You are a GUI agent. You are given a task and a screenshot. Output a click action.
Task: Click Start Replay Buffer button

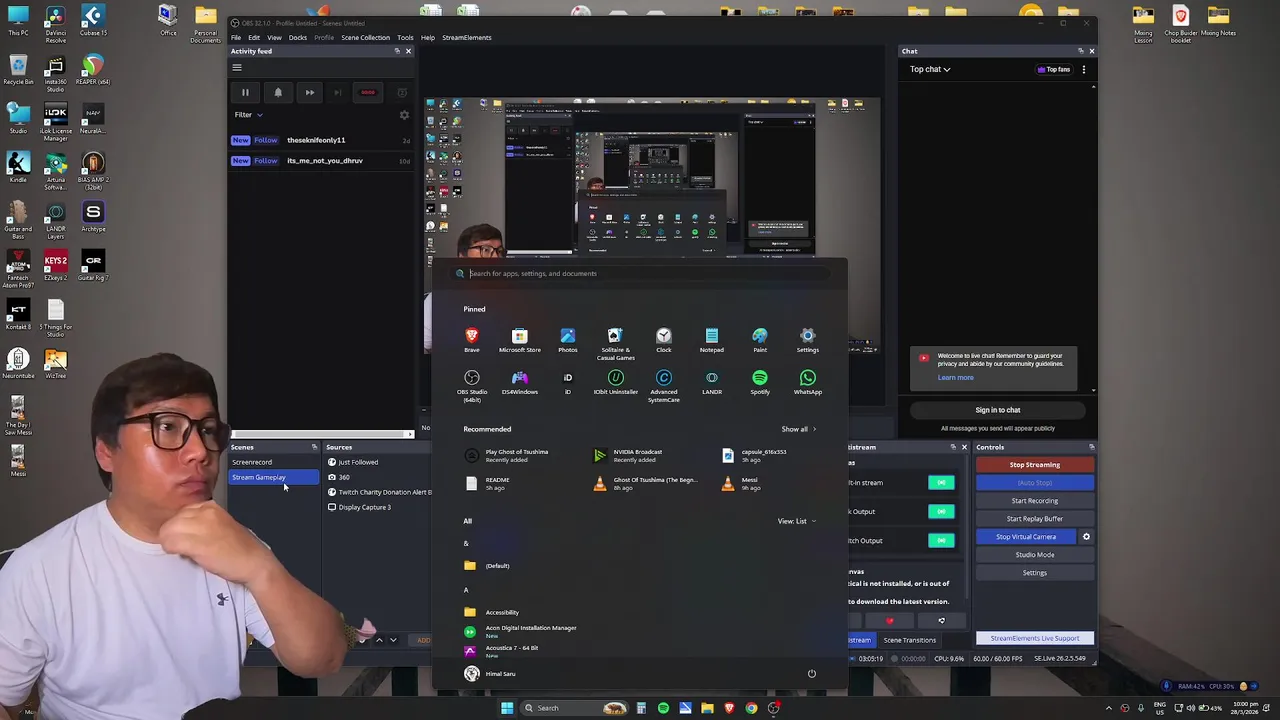pos(1035,519)
